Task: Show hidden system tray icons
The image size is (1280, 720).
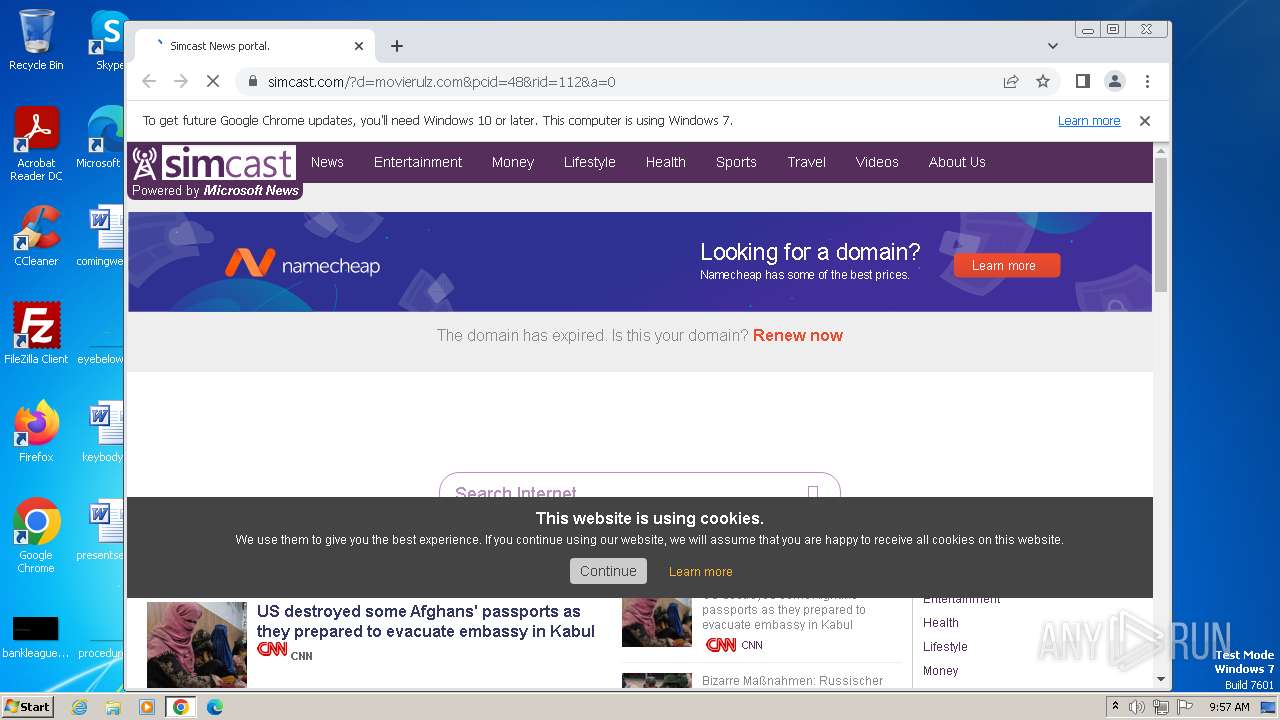Action: click(1115, 707)
